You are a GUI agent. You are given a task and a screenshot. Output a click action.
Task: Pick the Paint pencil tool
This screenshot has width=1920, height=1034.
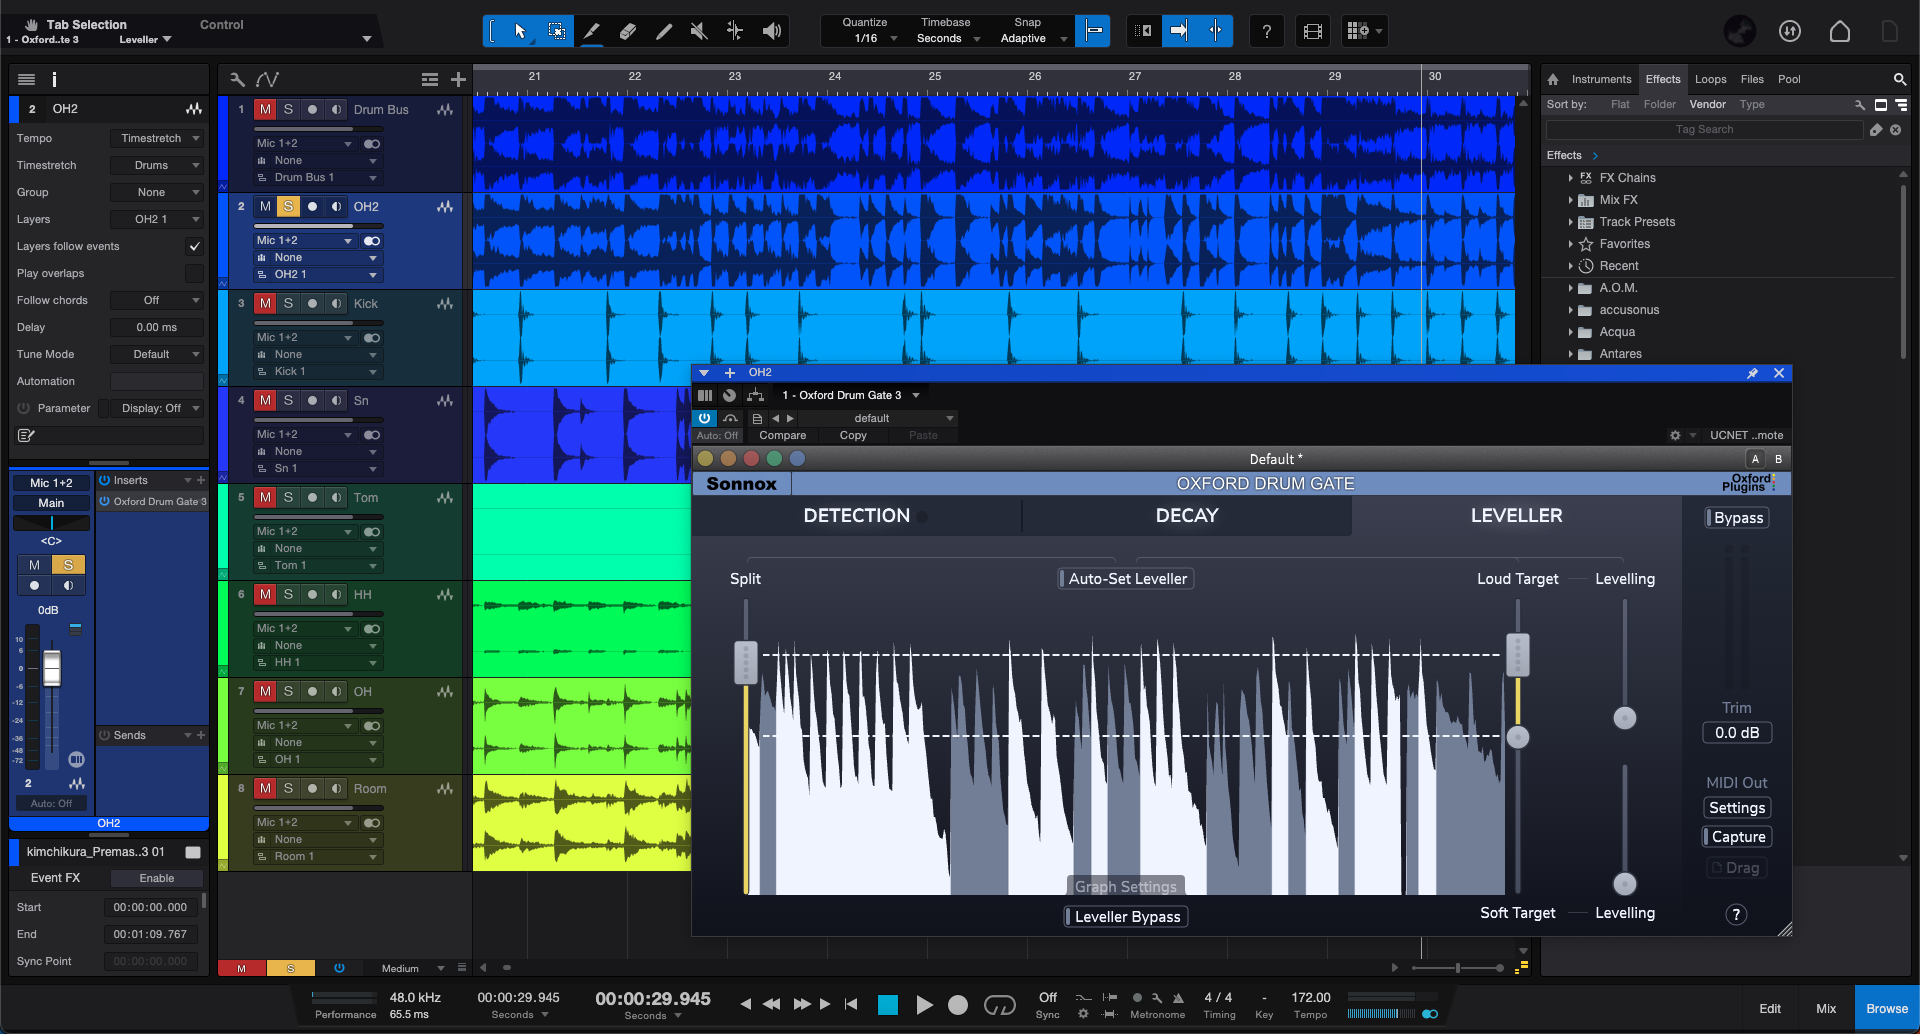[663, 31]
